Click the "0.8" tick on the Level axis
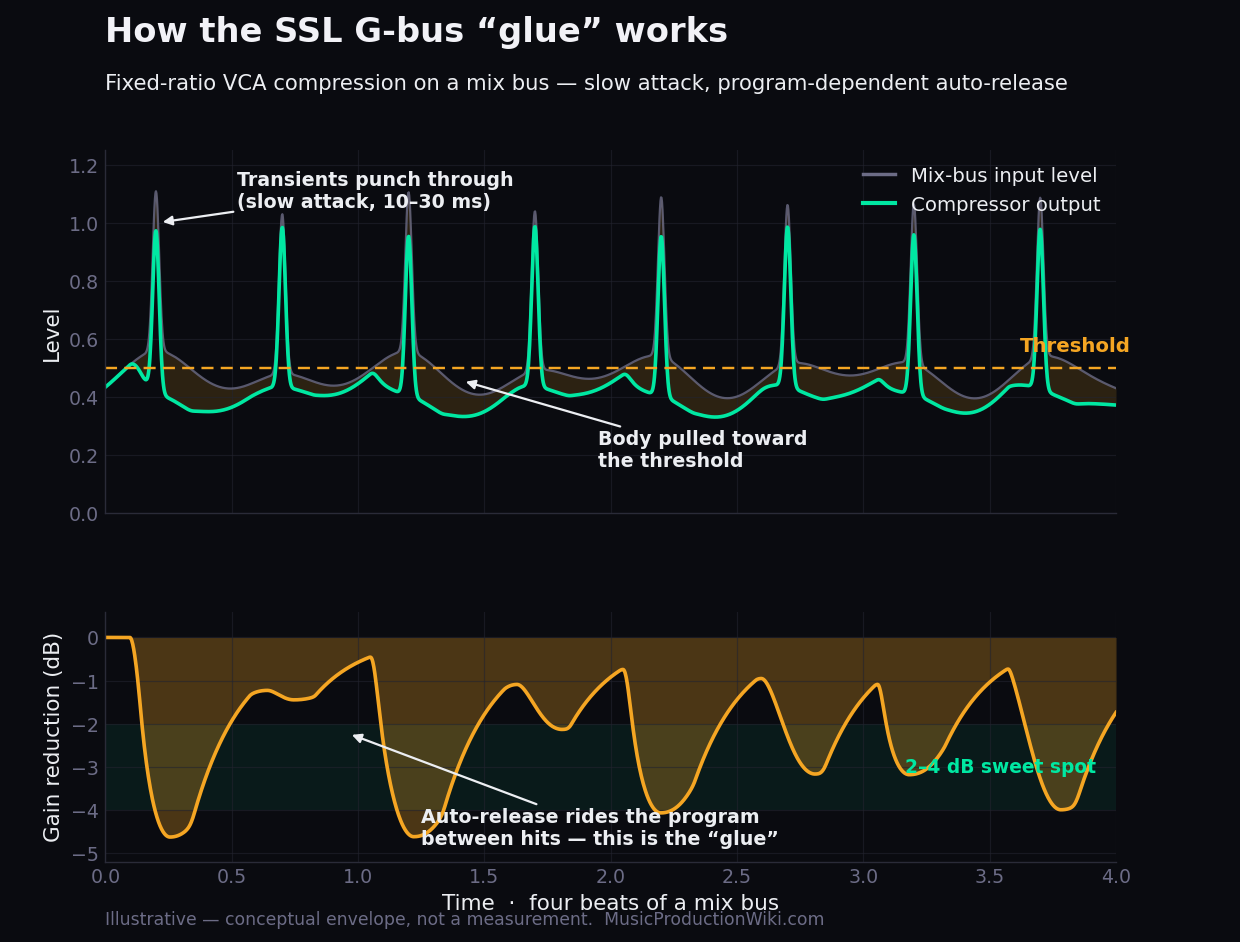The image size is (1240, 942). pos(83,282)
